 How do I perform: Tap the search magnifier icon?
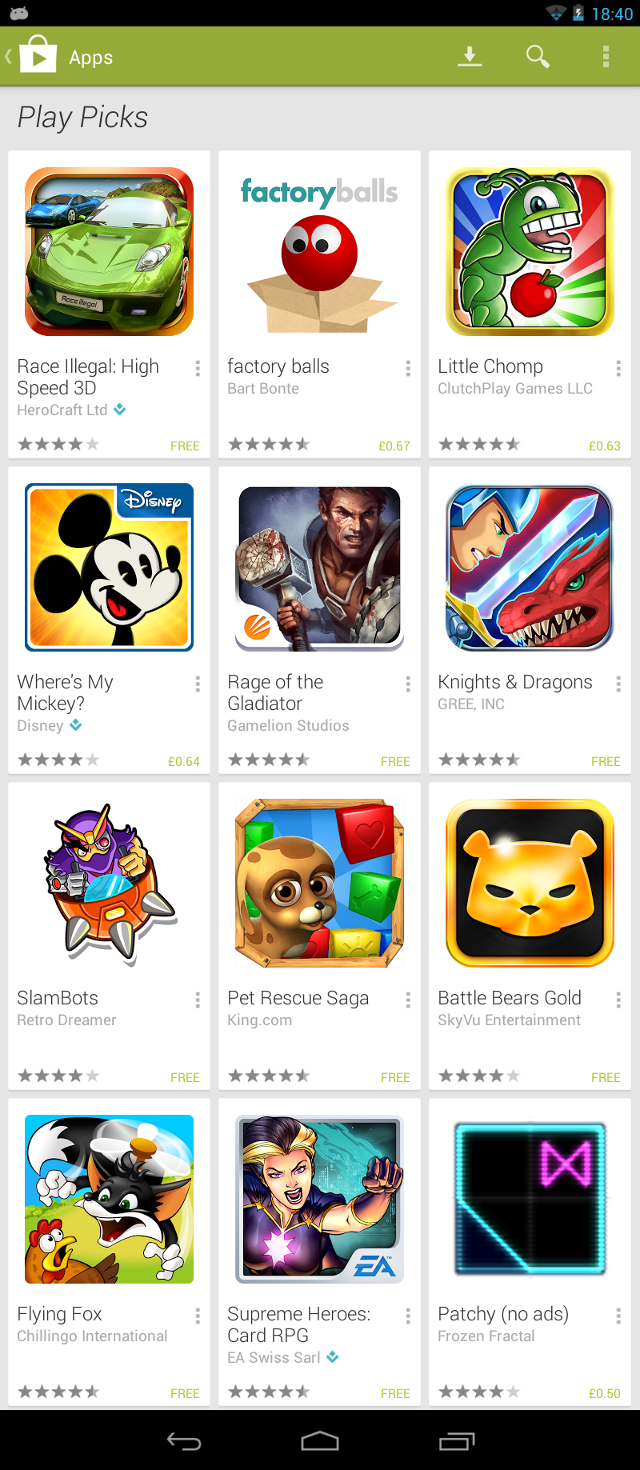click(538, 57)
